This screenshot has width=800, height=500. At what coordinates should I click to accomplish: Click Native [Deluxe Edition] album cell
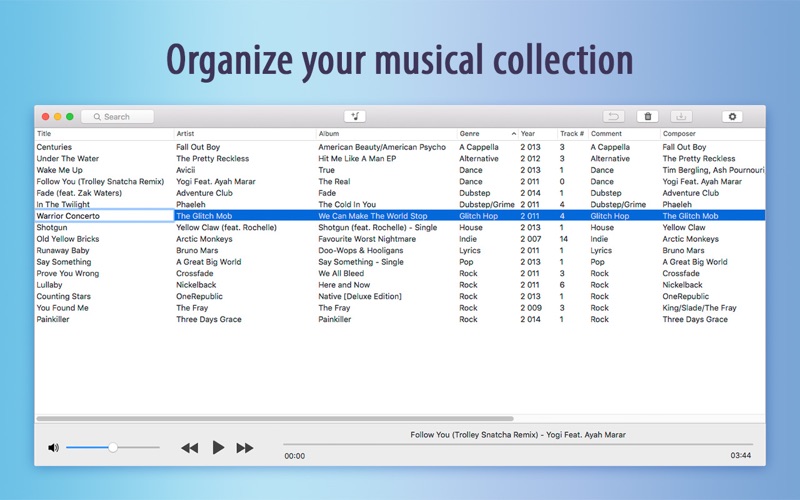click(360, 296)
